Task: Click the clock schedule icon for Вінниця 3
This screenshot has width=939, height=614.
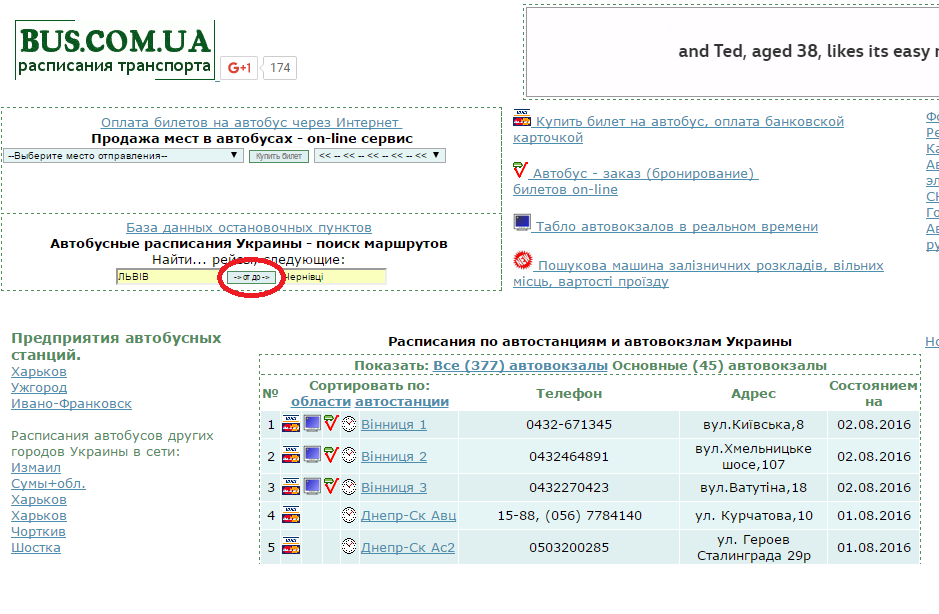Action: [349, 487]
